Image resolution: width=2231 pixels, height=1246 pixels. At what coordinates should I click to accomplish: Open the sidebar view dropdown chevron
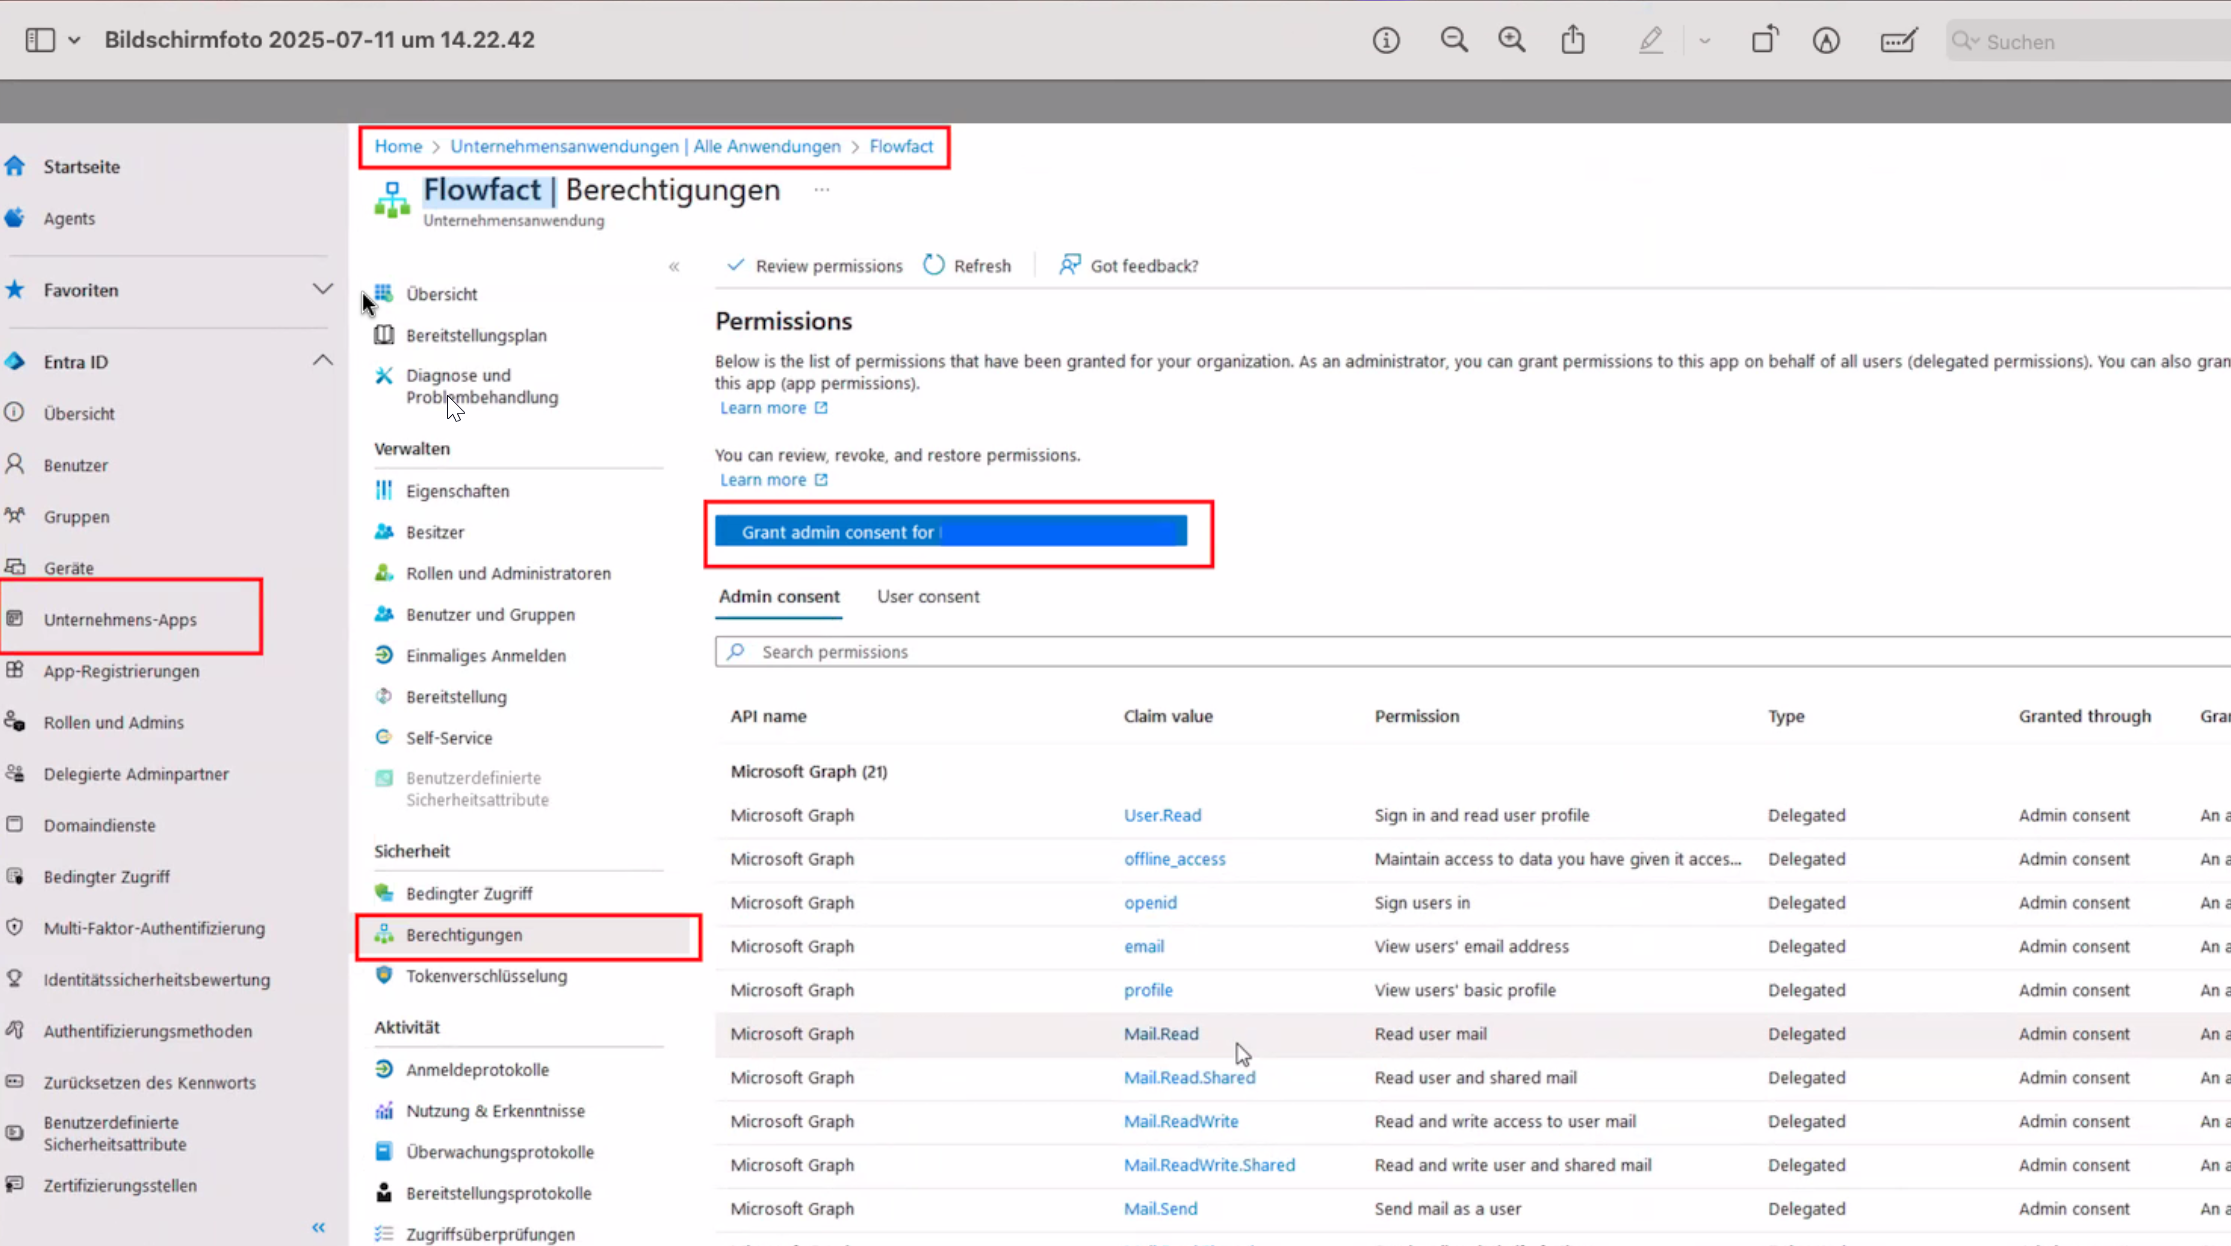point(74,41)
